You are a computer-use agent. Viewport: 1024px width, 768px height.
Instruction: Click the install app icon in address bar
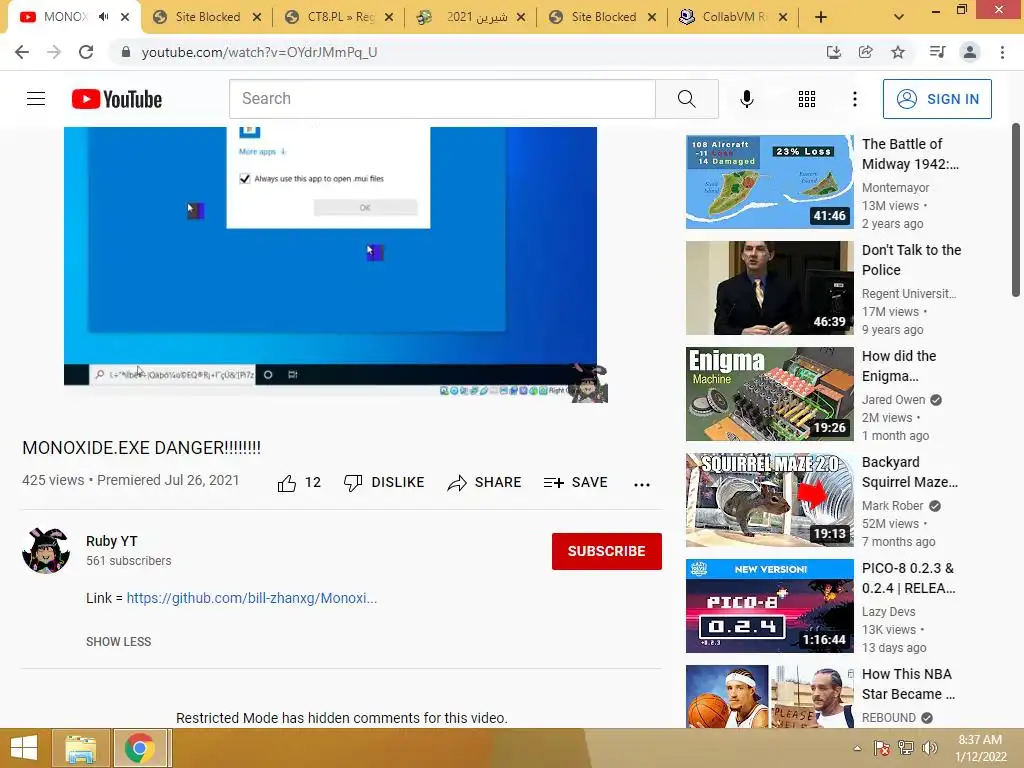pyautogui.click(x=833, y=52)
